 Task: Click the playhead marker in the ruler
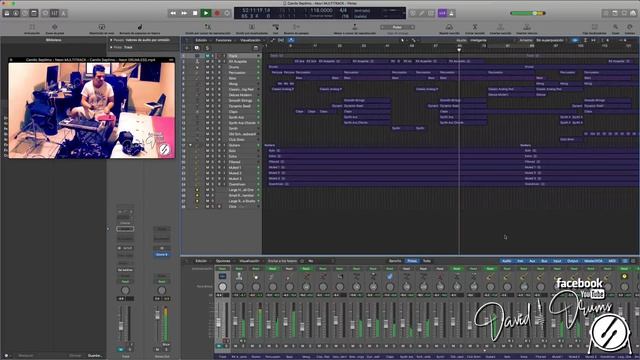click(x=459, y=49)
